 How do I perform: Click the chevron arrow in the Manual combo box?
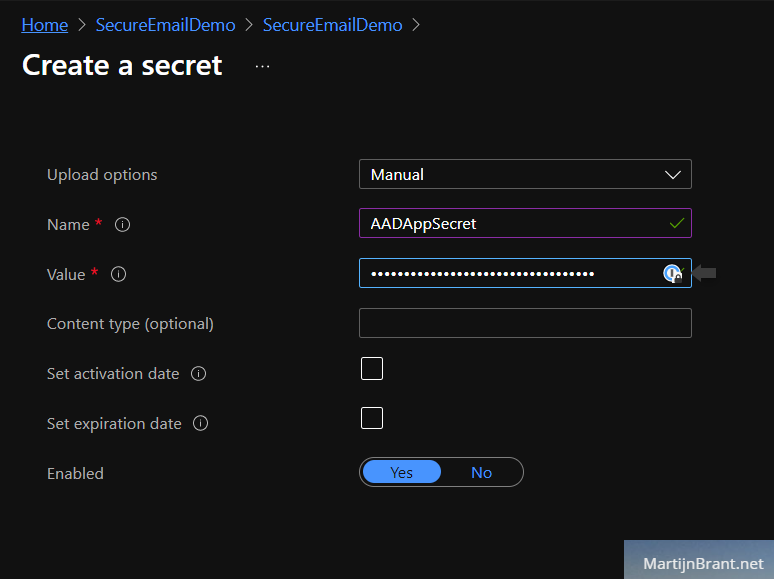click(673, 175)
